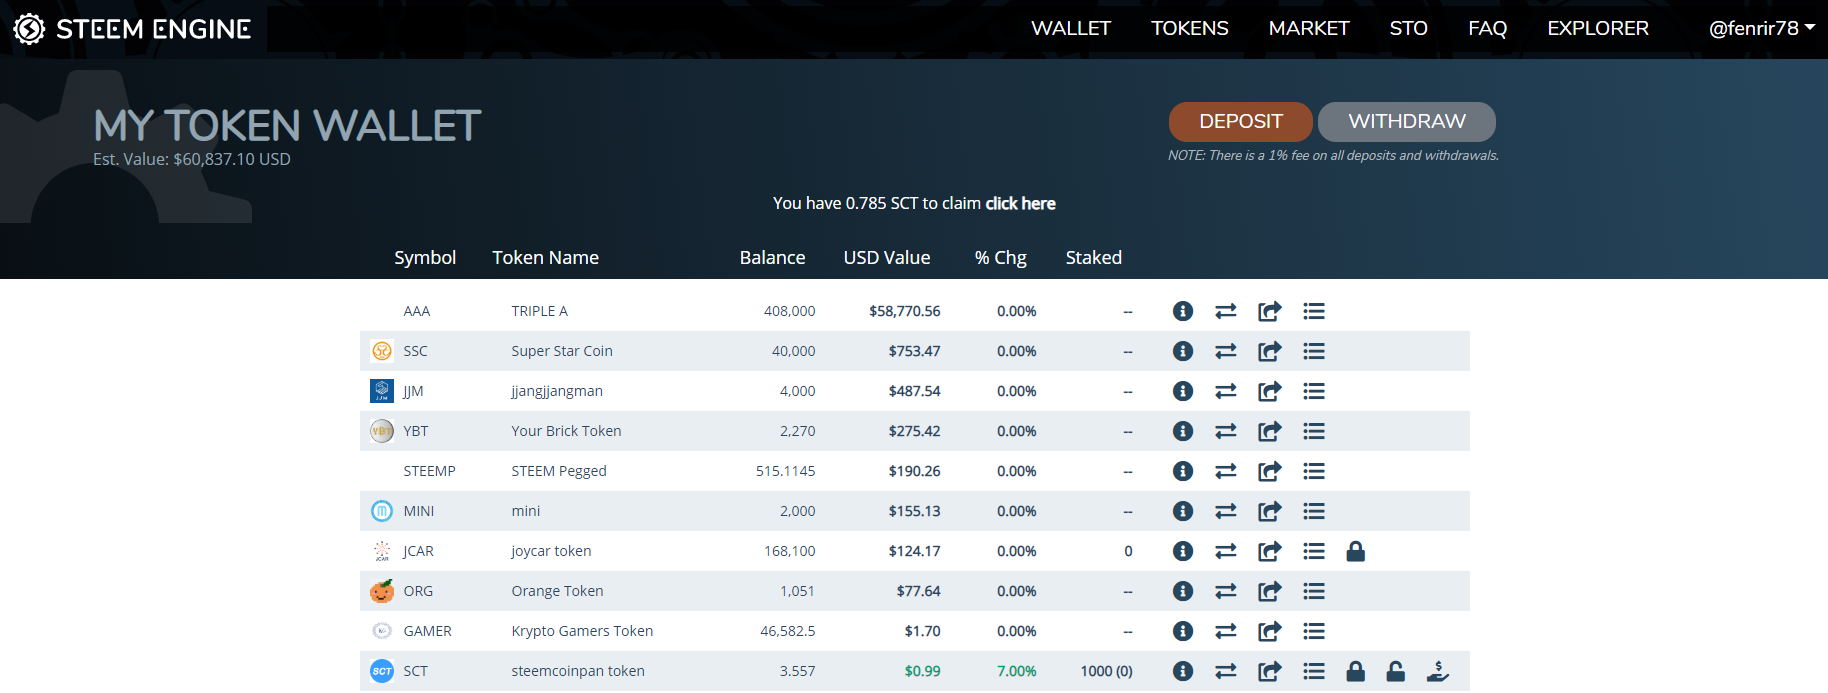1828x693 pixels.
Task: Open info for SSC token
Action: (1183, 351)
